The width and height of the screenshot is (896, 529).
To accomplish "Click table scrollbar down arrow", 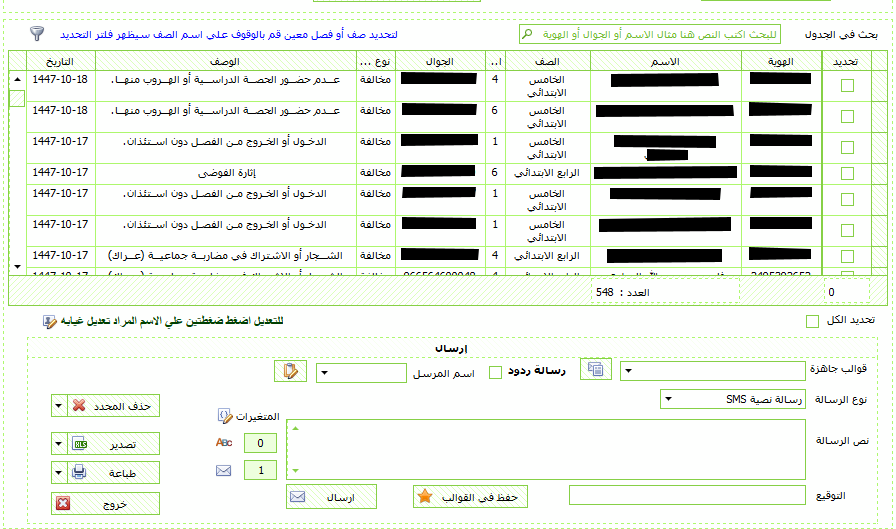I will click(17, 267).
